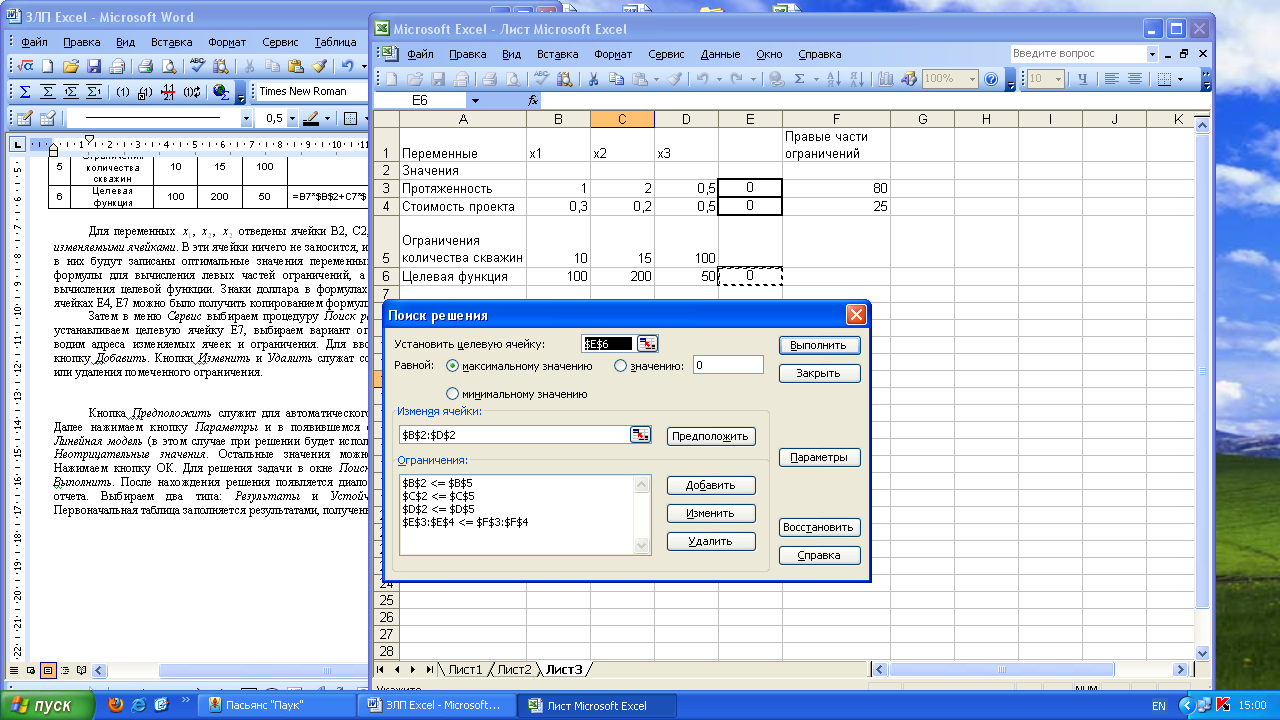
Task: Click the (1) equation number icon in Word
Action: tap(122, 92)
